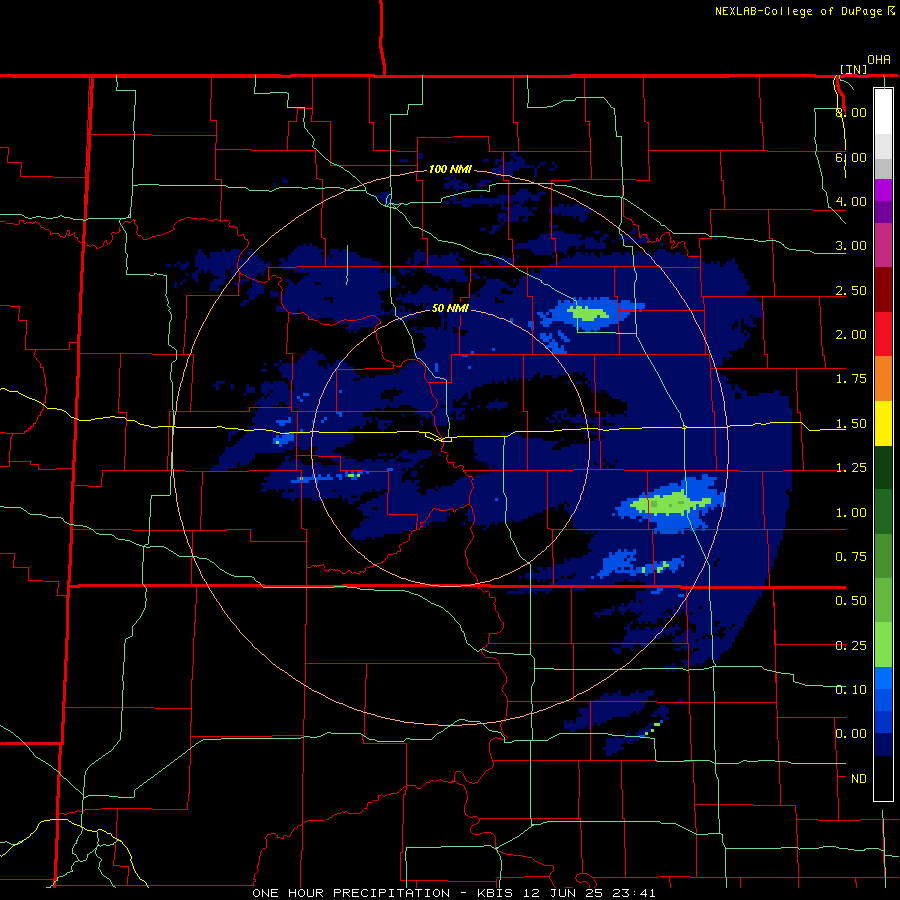Click the "[IN]" units label above legend
This screenshot has width=900, height=900.
854,69
